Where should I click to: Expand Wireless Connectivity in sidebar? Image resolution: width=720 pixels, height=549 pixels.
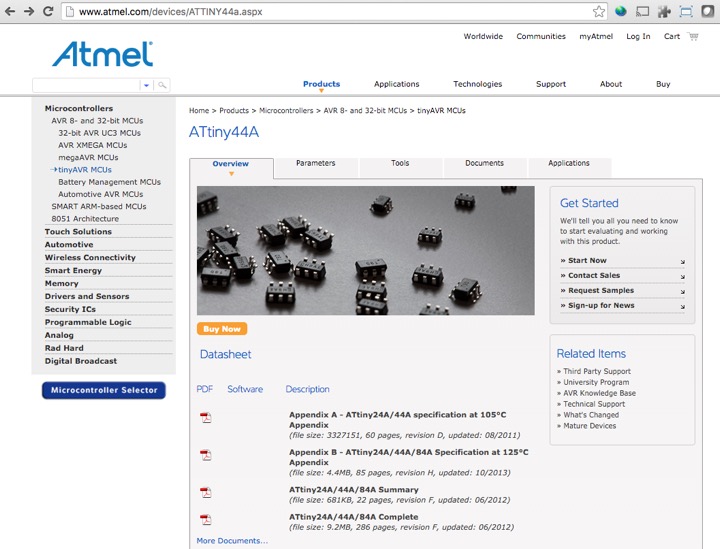coord(90,258)
